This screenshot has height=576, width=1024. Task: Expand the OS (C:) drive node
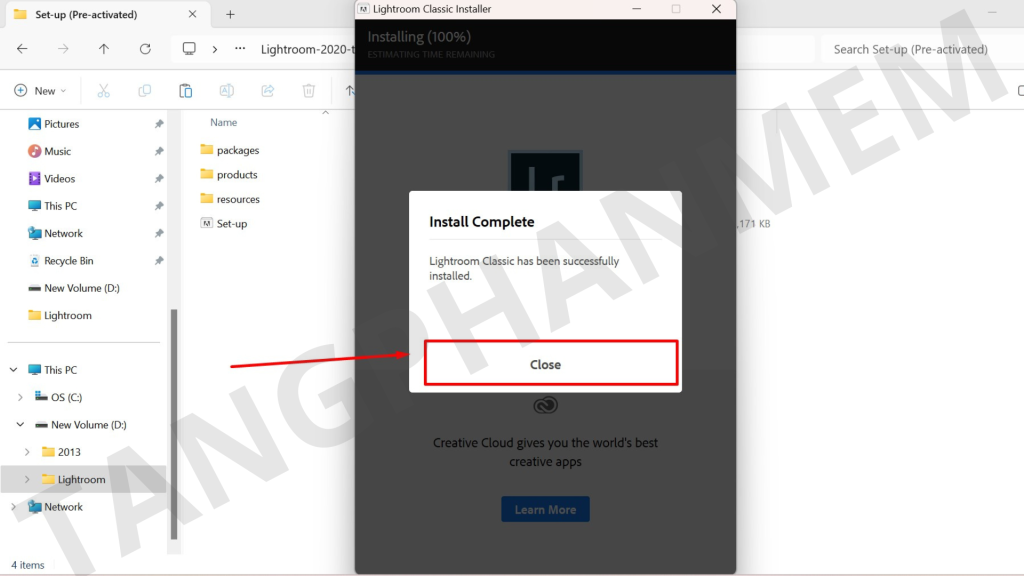pyautogui.click(x=20, y=397)
